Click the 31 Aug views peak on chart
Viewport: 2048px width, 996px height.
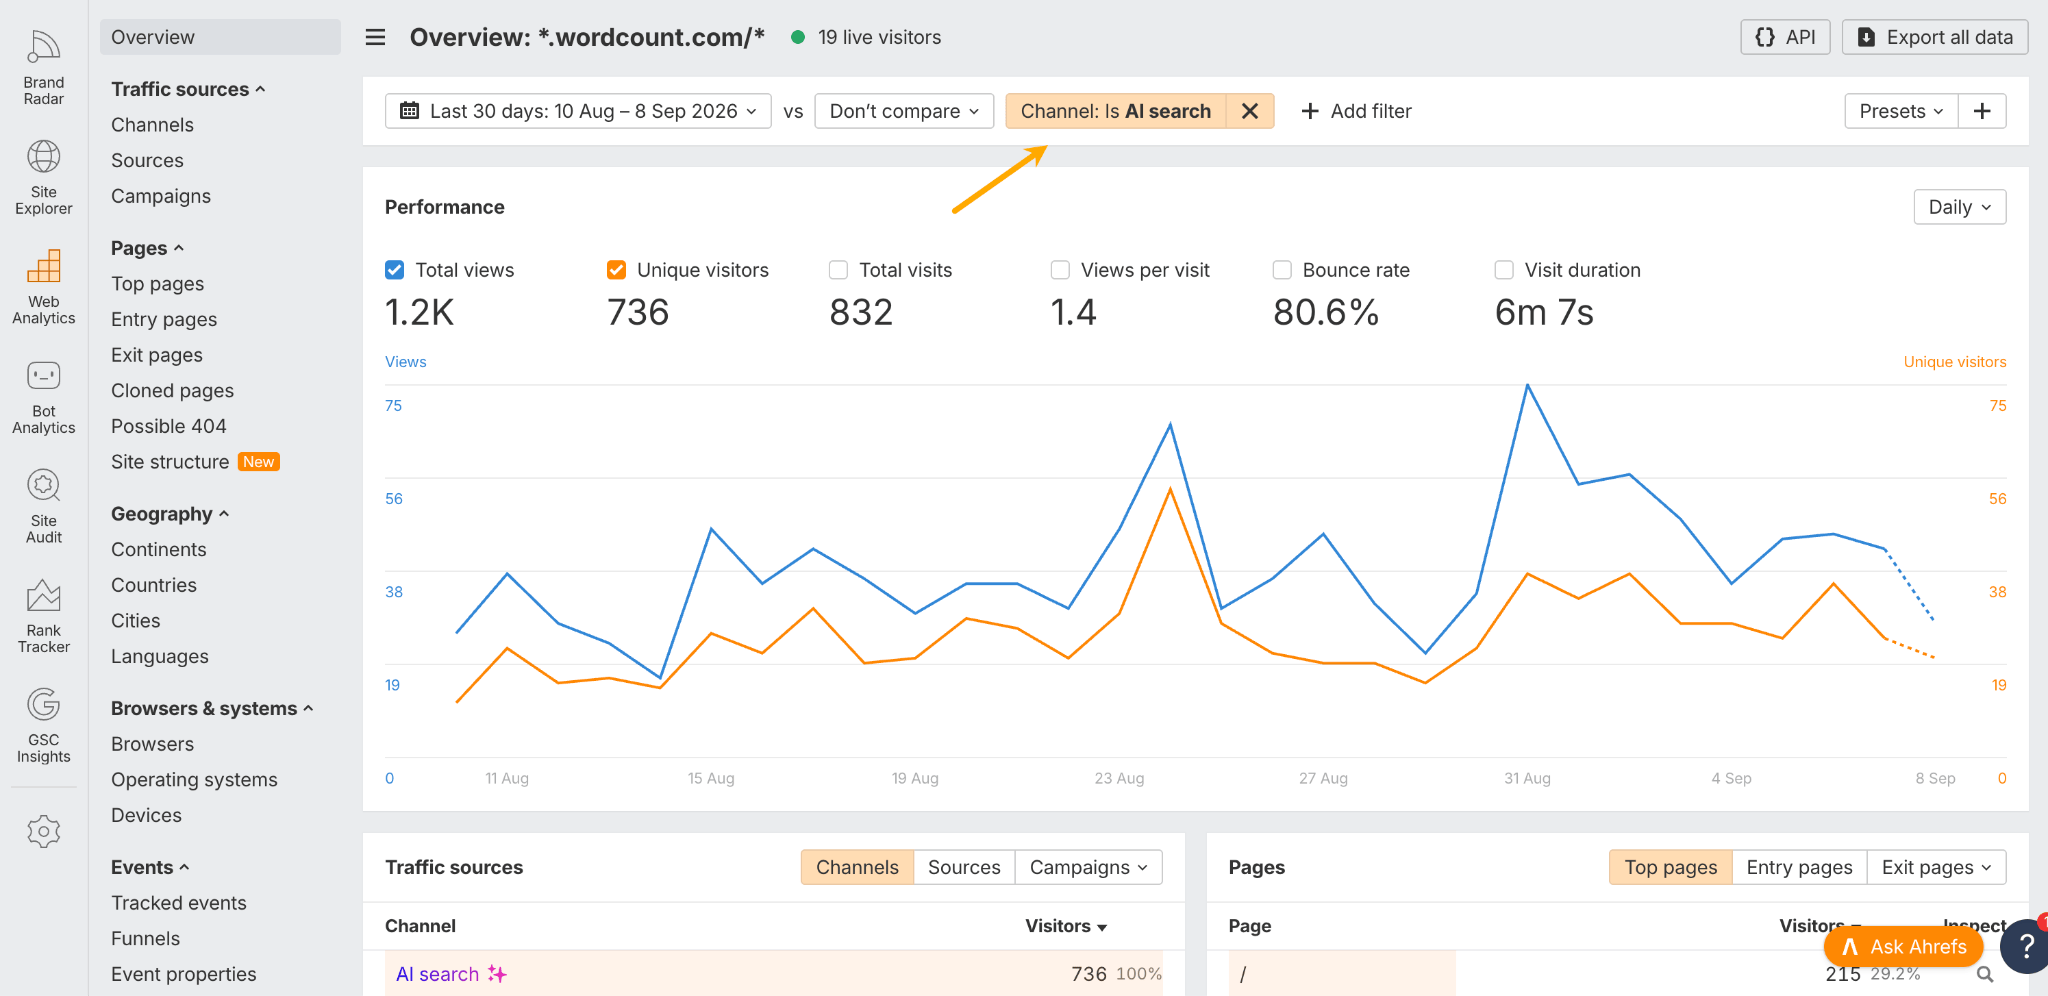point(1527,385)
